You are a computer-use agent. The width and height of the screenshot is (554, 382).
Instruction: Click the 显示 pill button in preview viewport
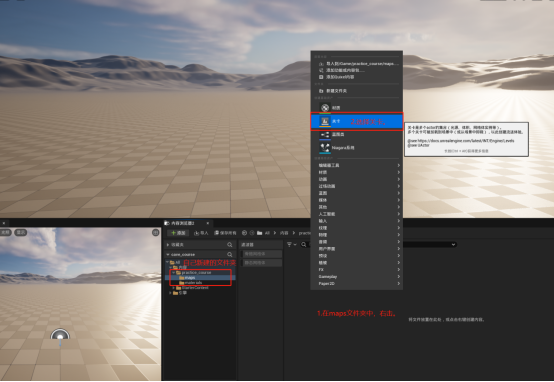[x=20, y=233]
